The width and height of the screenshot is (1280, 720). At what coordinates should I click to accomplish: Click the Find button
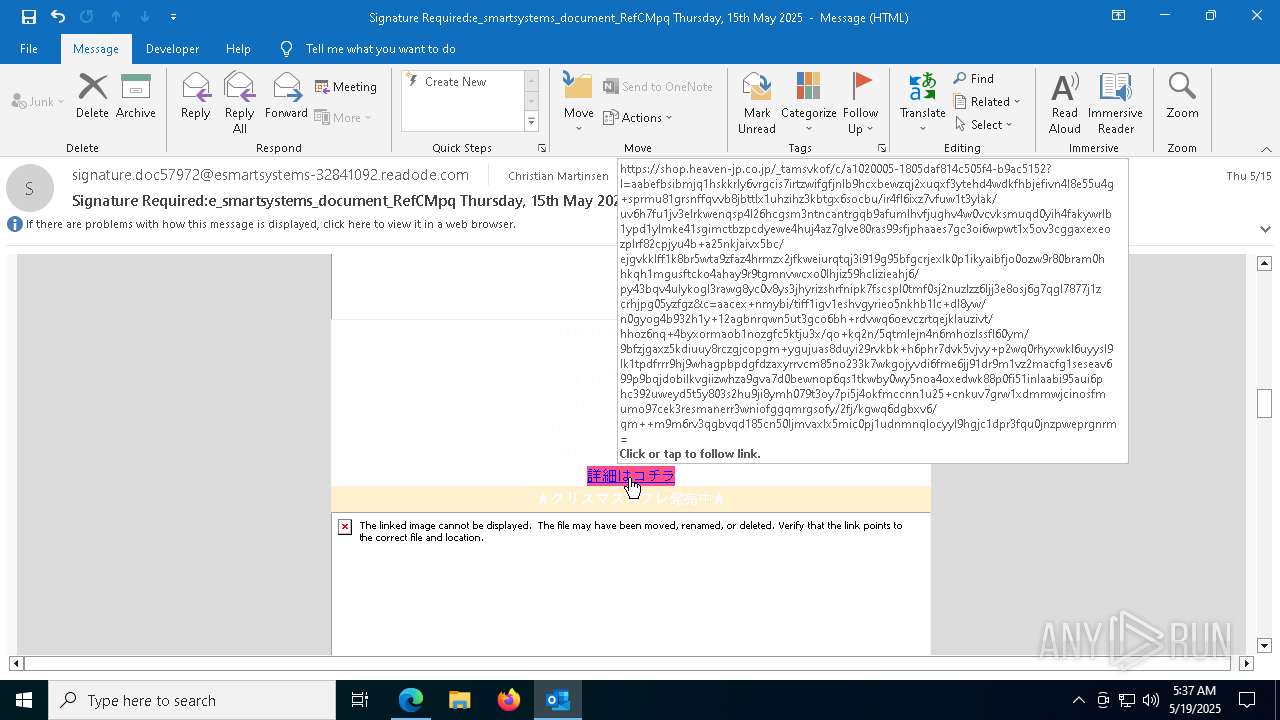[x=974, y=79]
